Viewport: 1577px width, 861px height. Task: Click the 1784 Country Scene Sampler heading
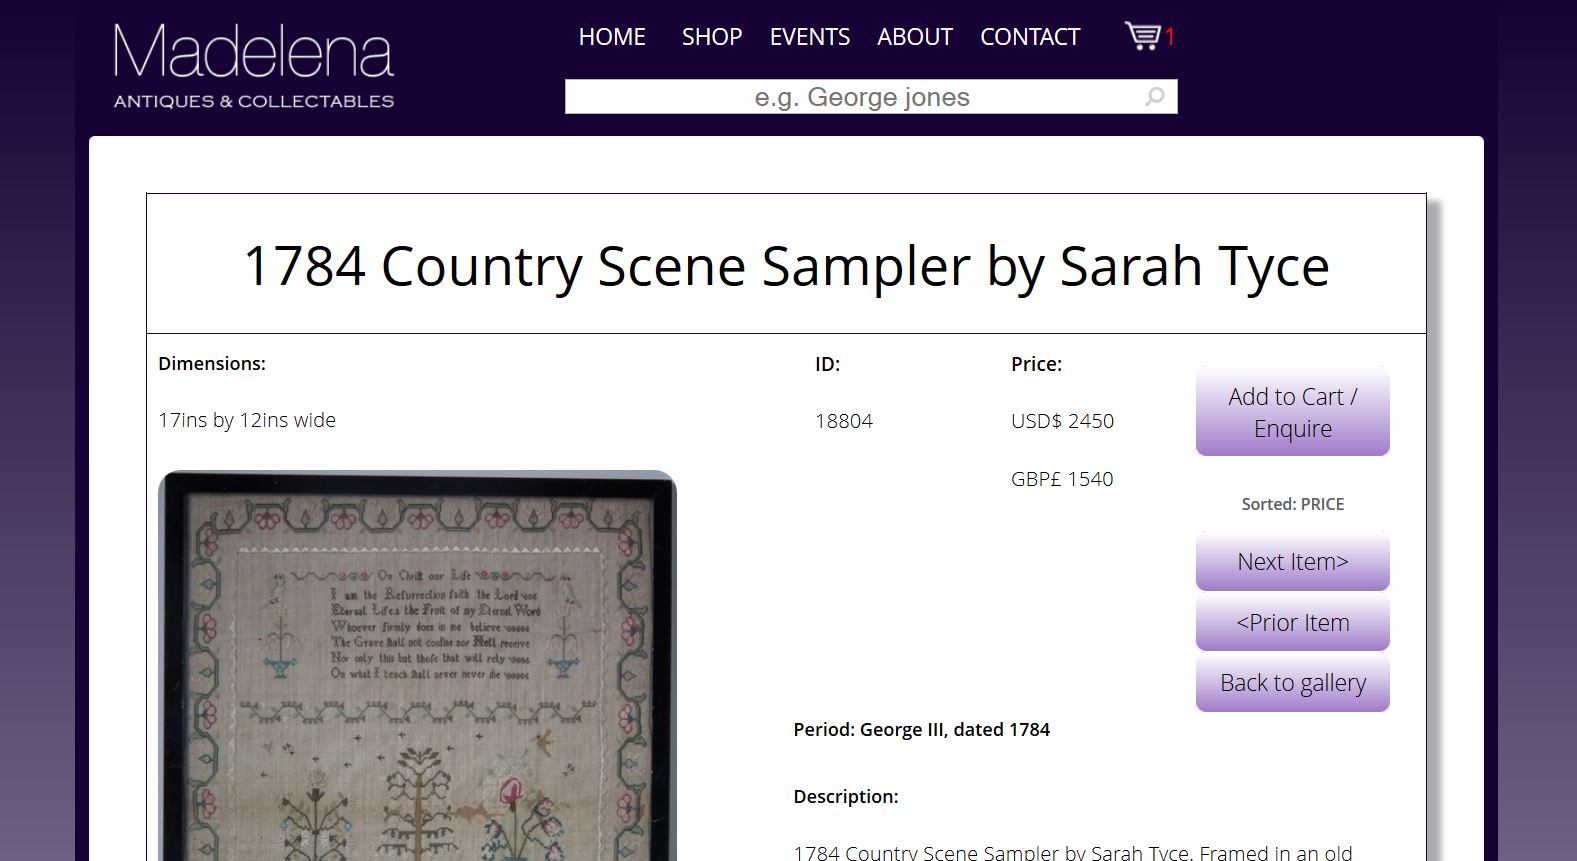tap(786, 266)
